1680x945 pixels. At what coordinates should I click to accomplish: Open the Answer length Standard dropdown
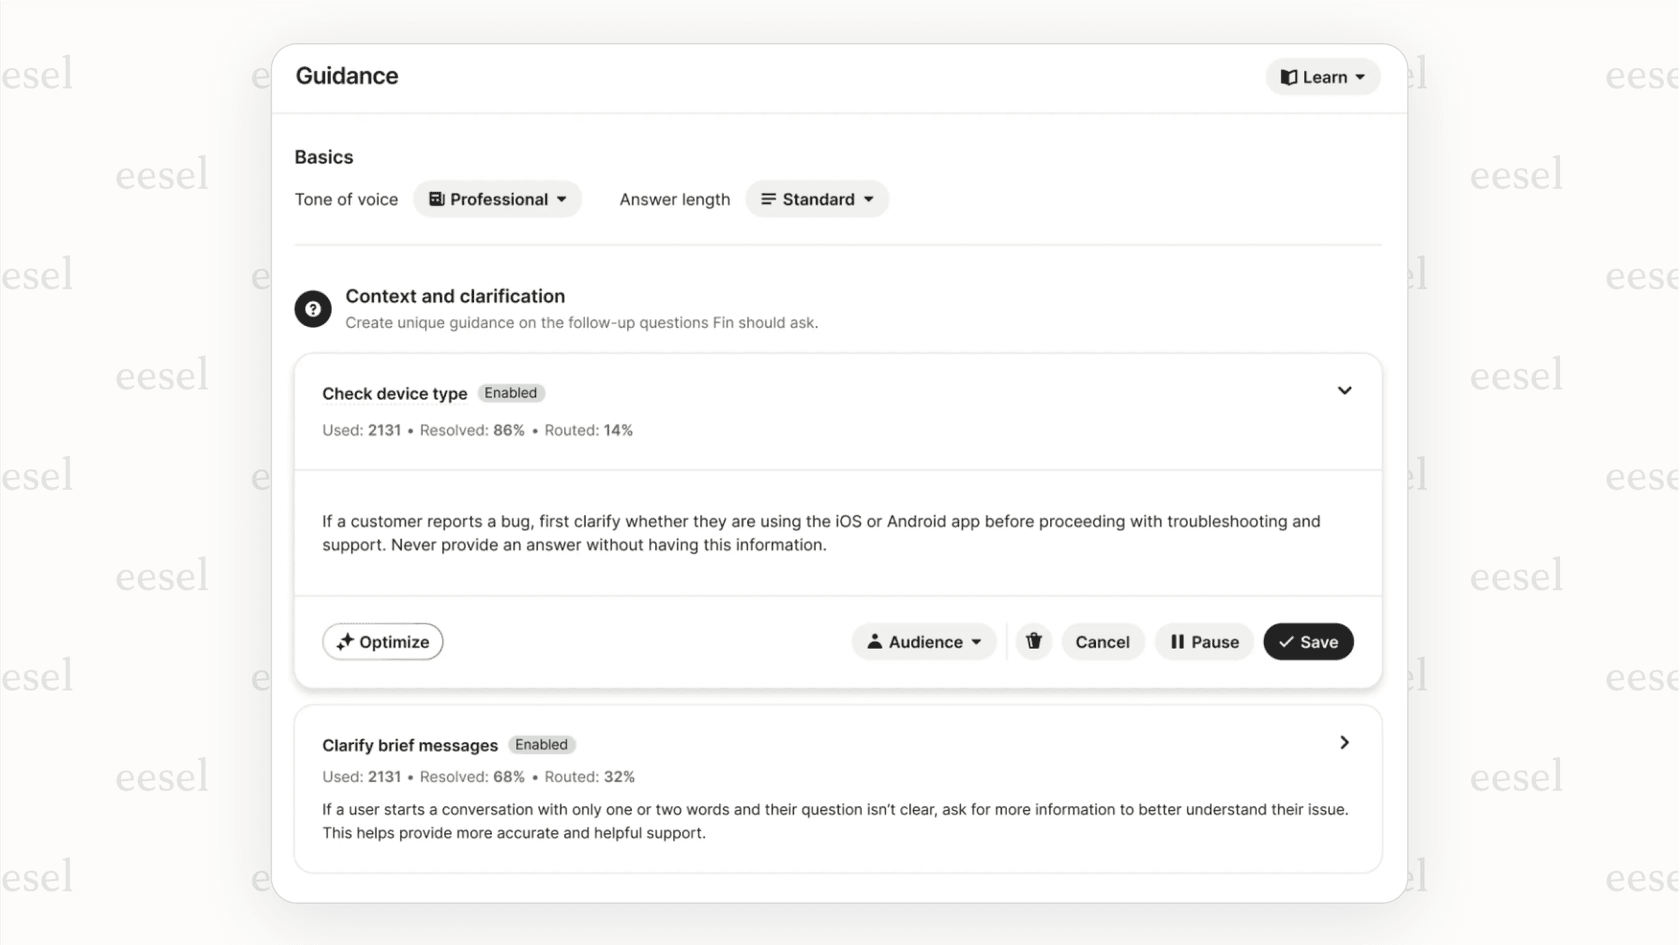[817, 199]
